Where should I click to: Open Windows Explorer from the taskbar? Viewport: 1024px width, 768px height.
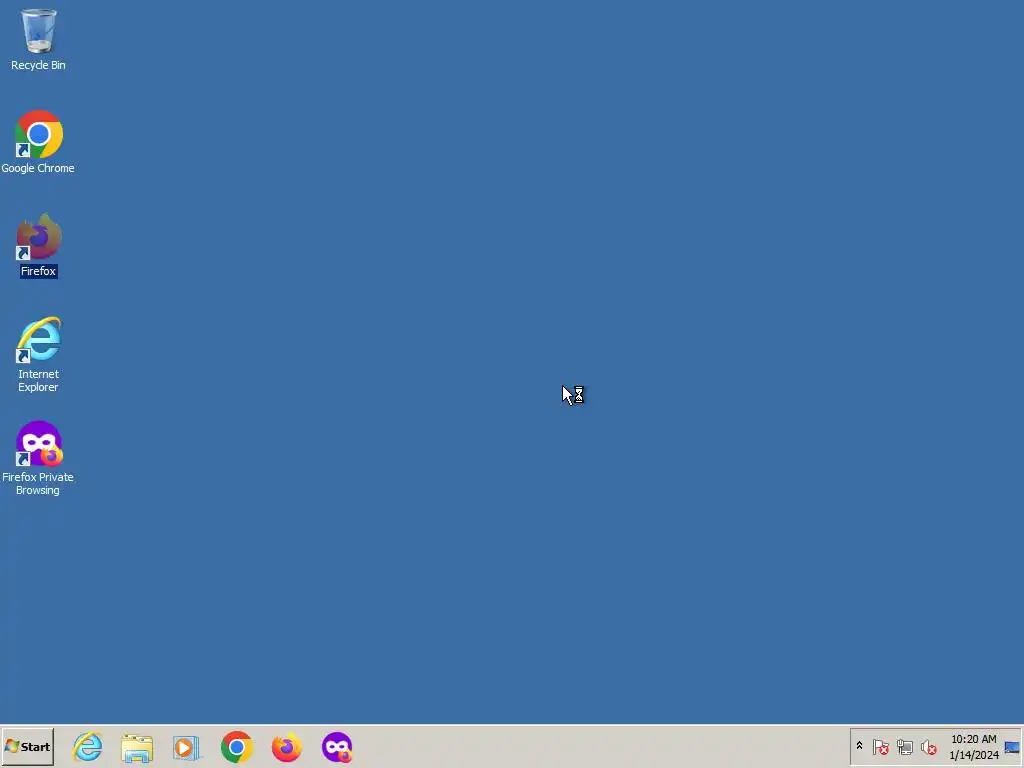pyautogui.click(x=137, y=748)
